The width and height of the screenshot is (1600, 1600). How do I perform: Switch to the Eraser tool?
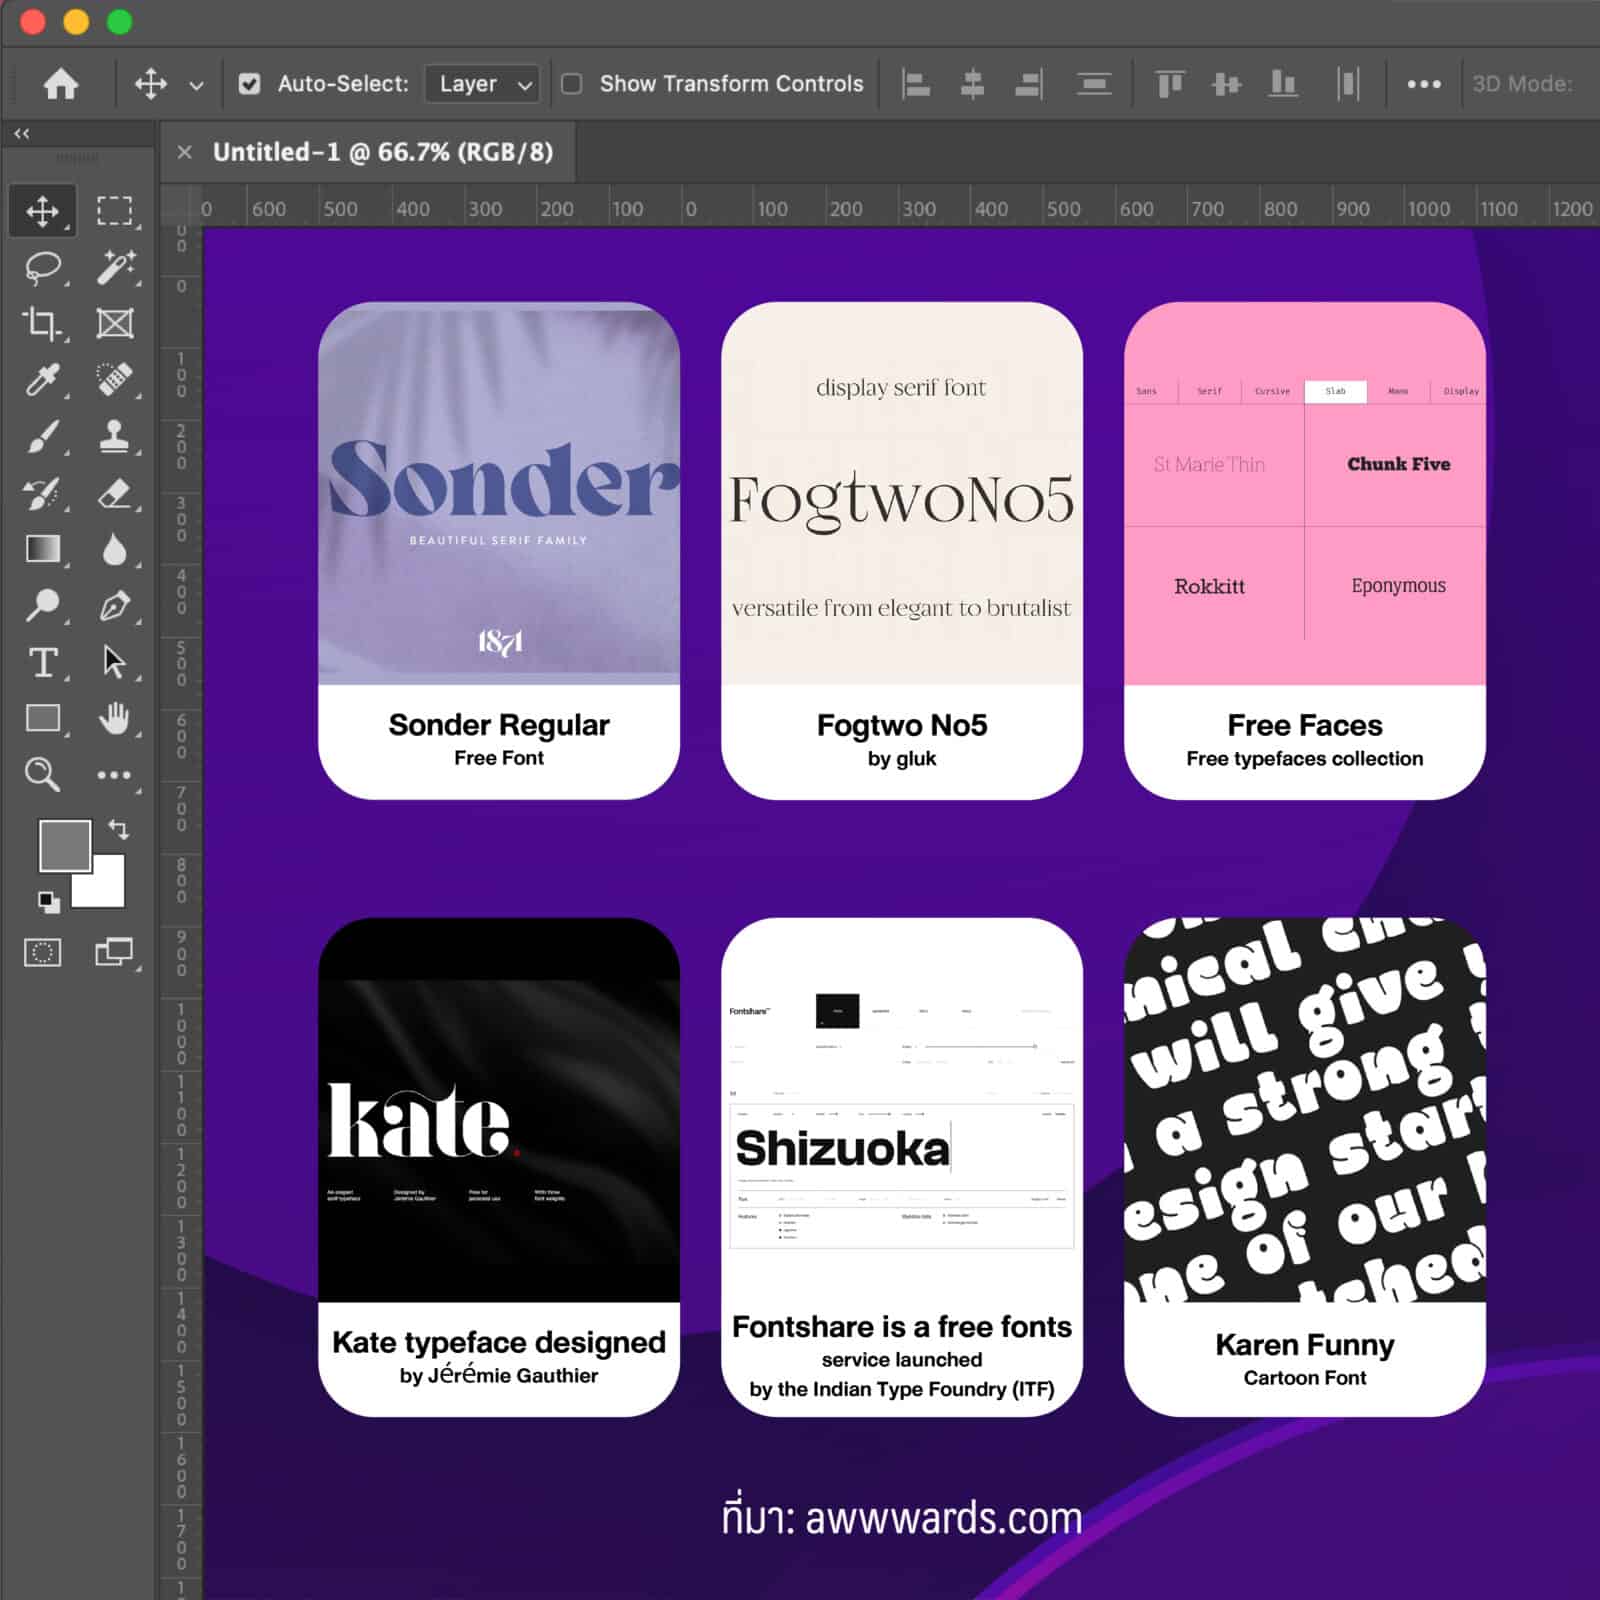tap(115, 494)
